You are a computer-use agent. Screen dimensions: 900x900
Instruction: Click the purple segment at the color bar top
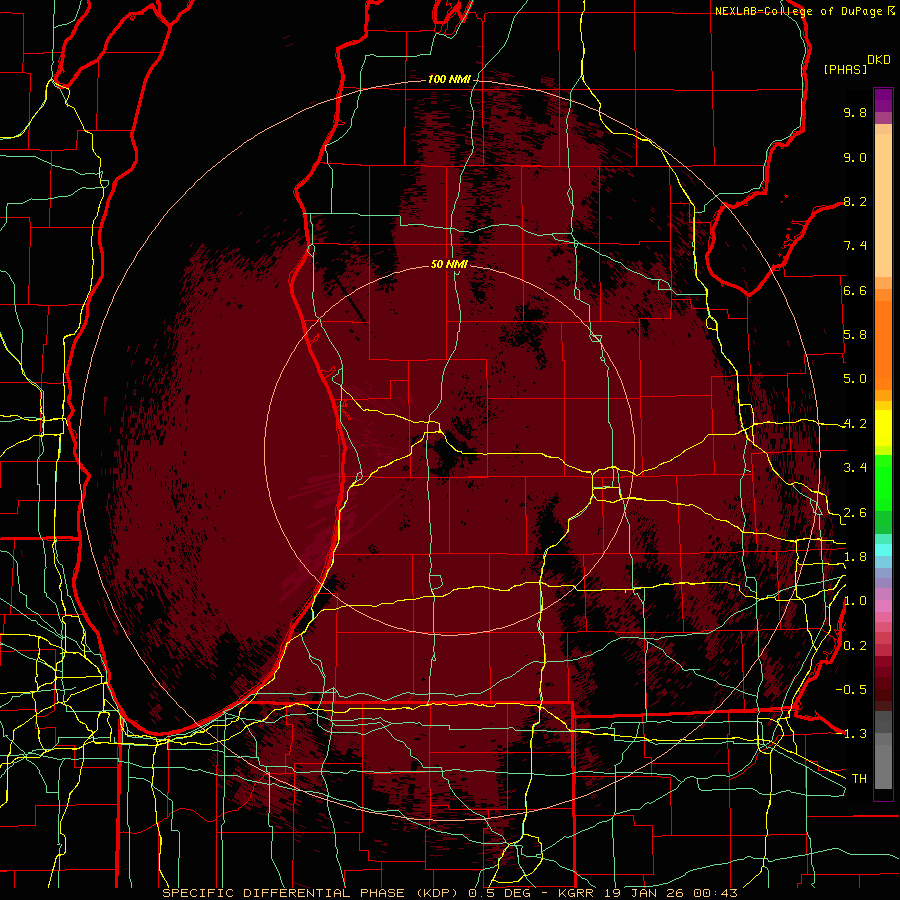click(883, 100)
